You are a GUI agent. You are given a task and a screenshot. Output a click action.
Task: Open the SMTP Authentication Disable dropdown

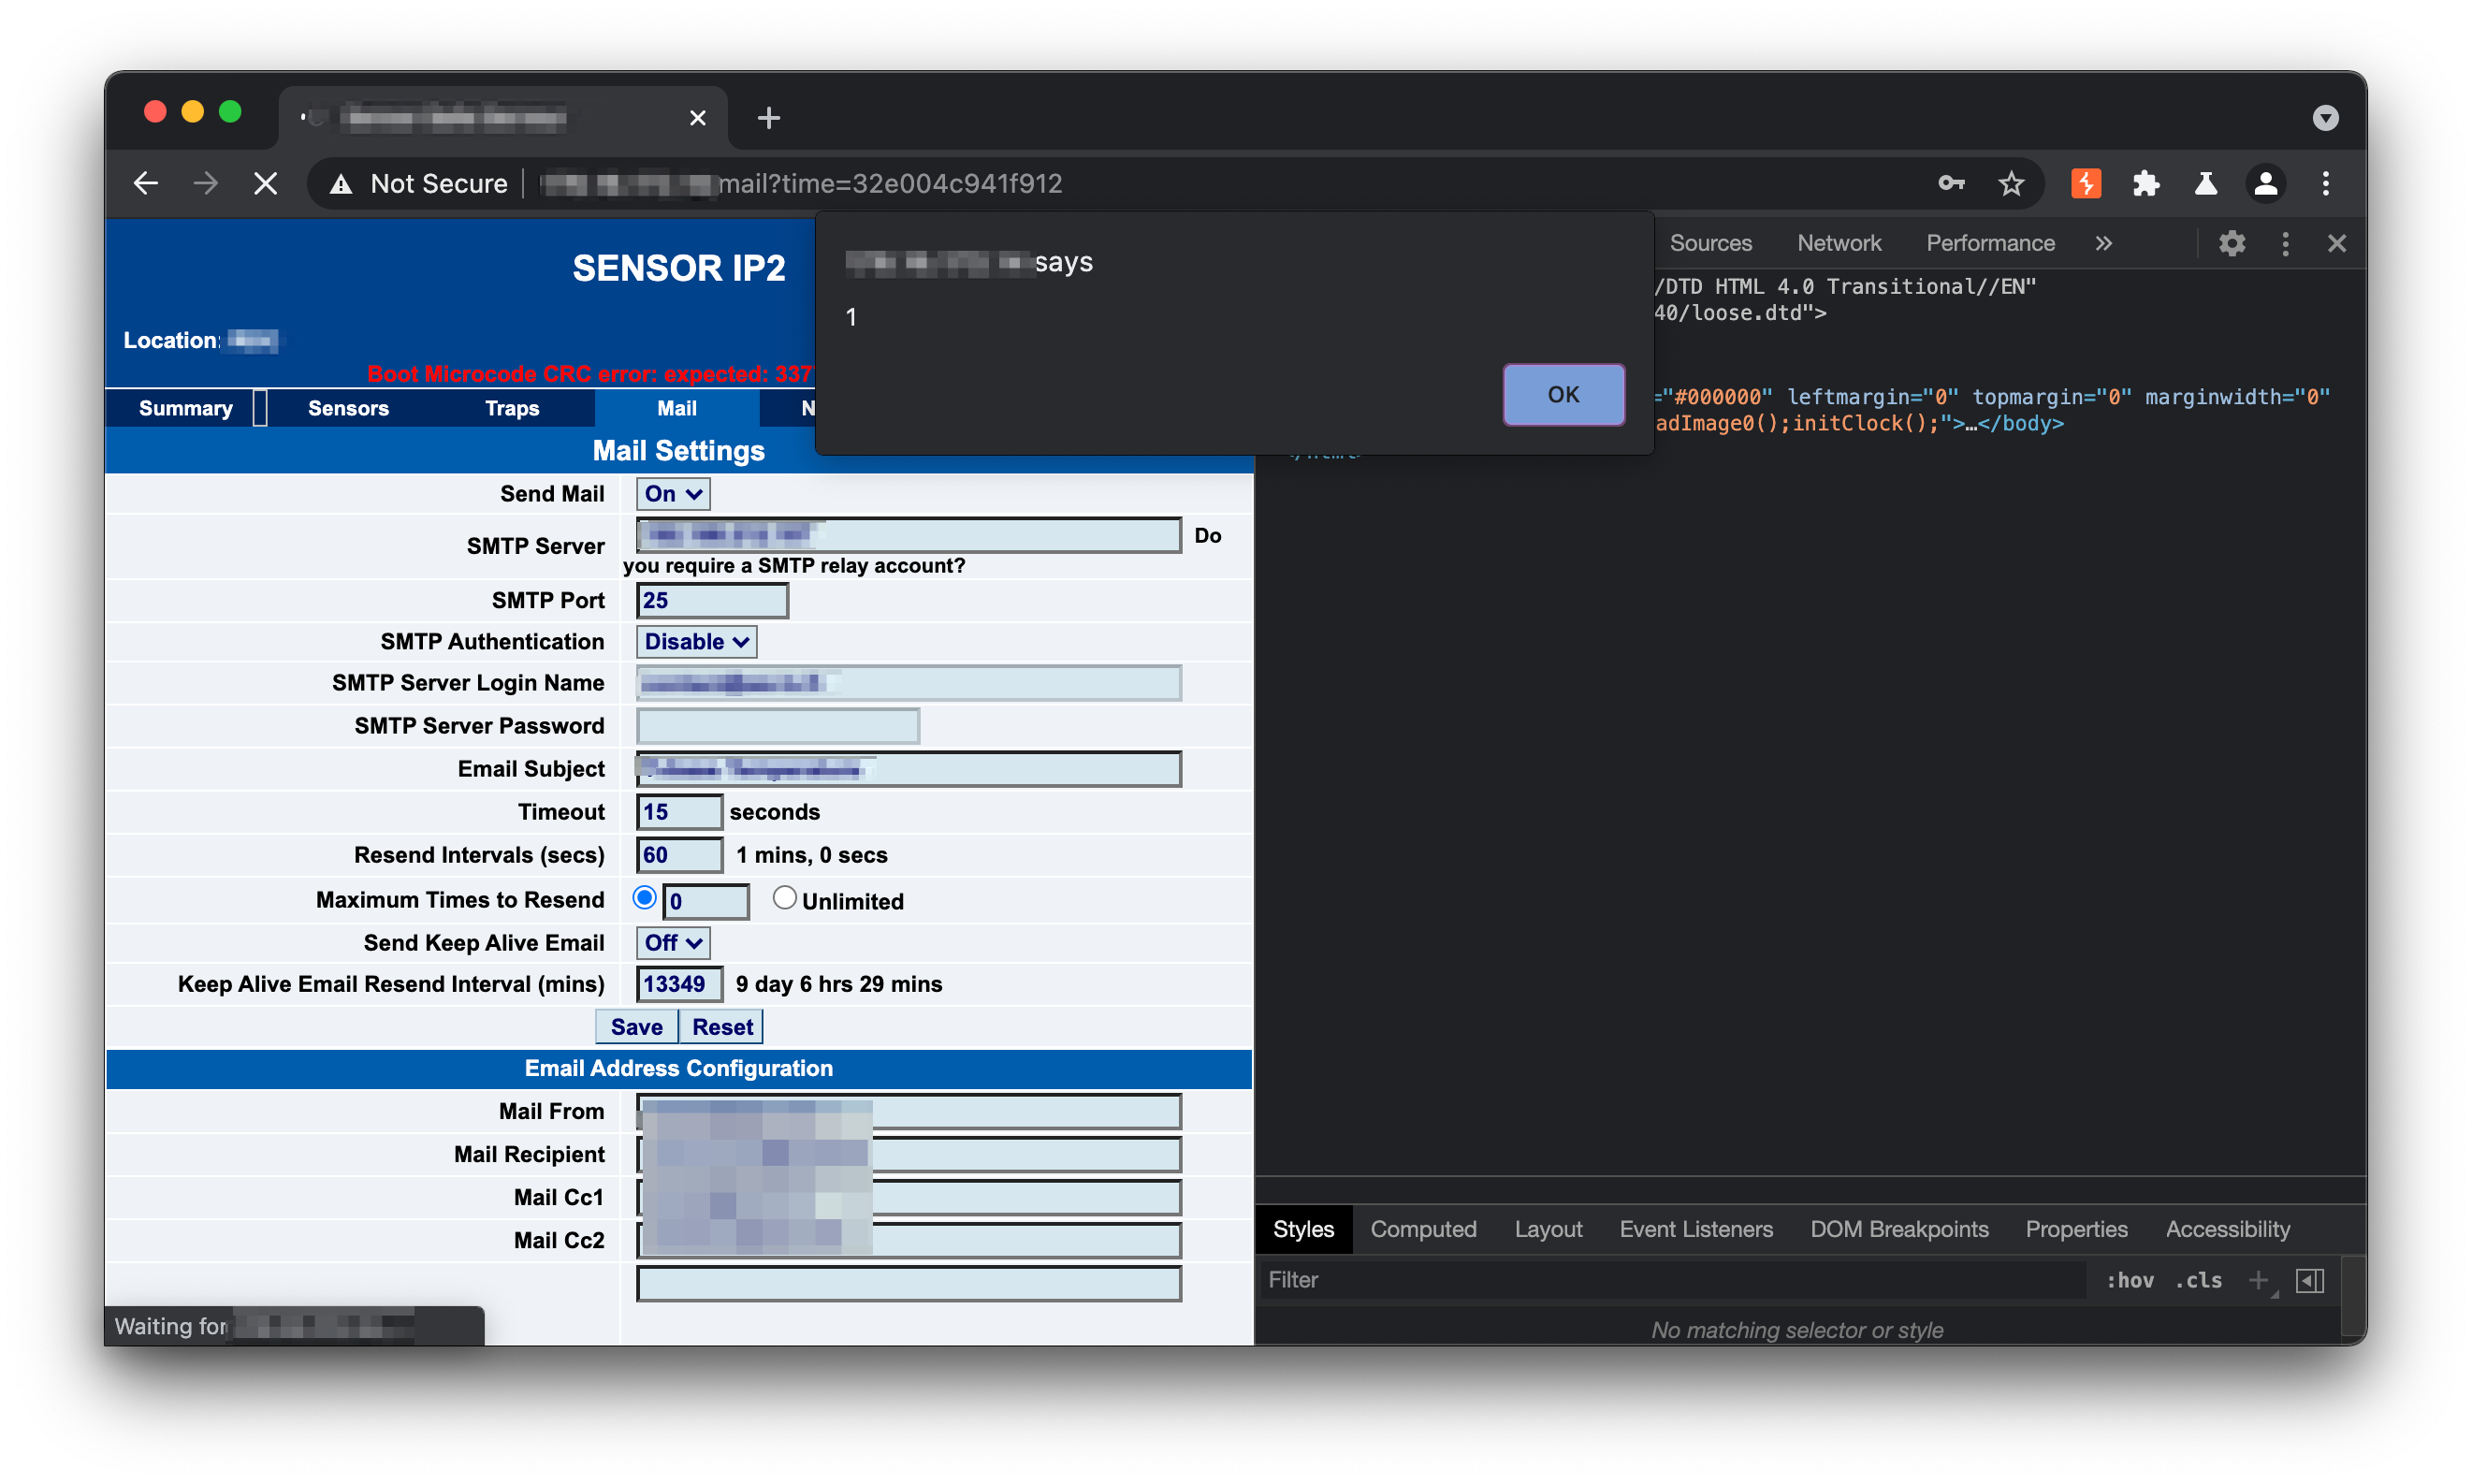696,642
